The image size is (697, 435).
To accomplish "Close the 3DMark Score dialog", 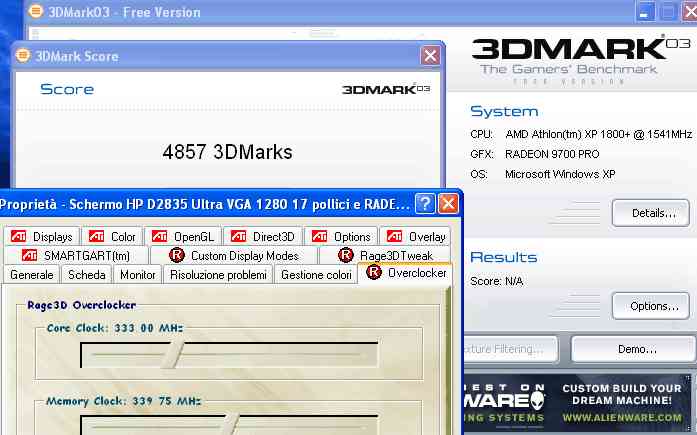I will tap(430, 56).
